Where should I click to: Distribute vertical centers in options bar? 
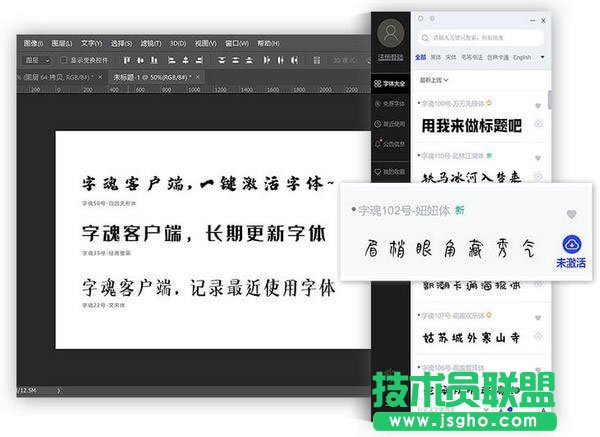click(235, 60)
